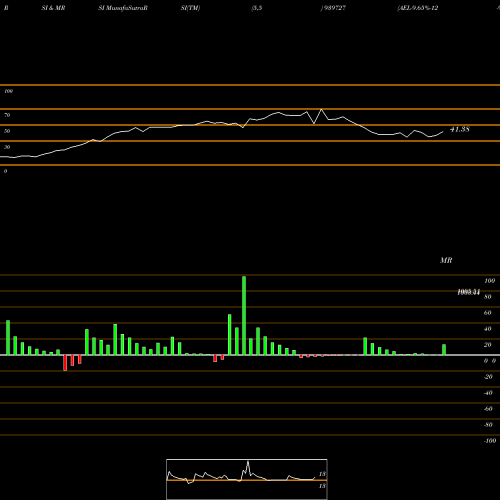Viewport: 500px width, 500px height.
Task: Click the 'SI(TM)' header label
Action: tap(190, 8)
